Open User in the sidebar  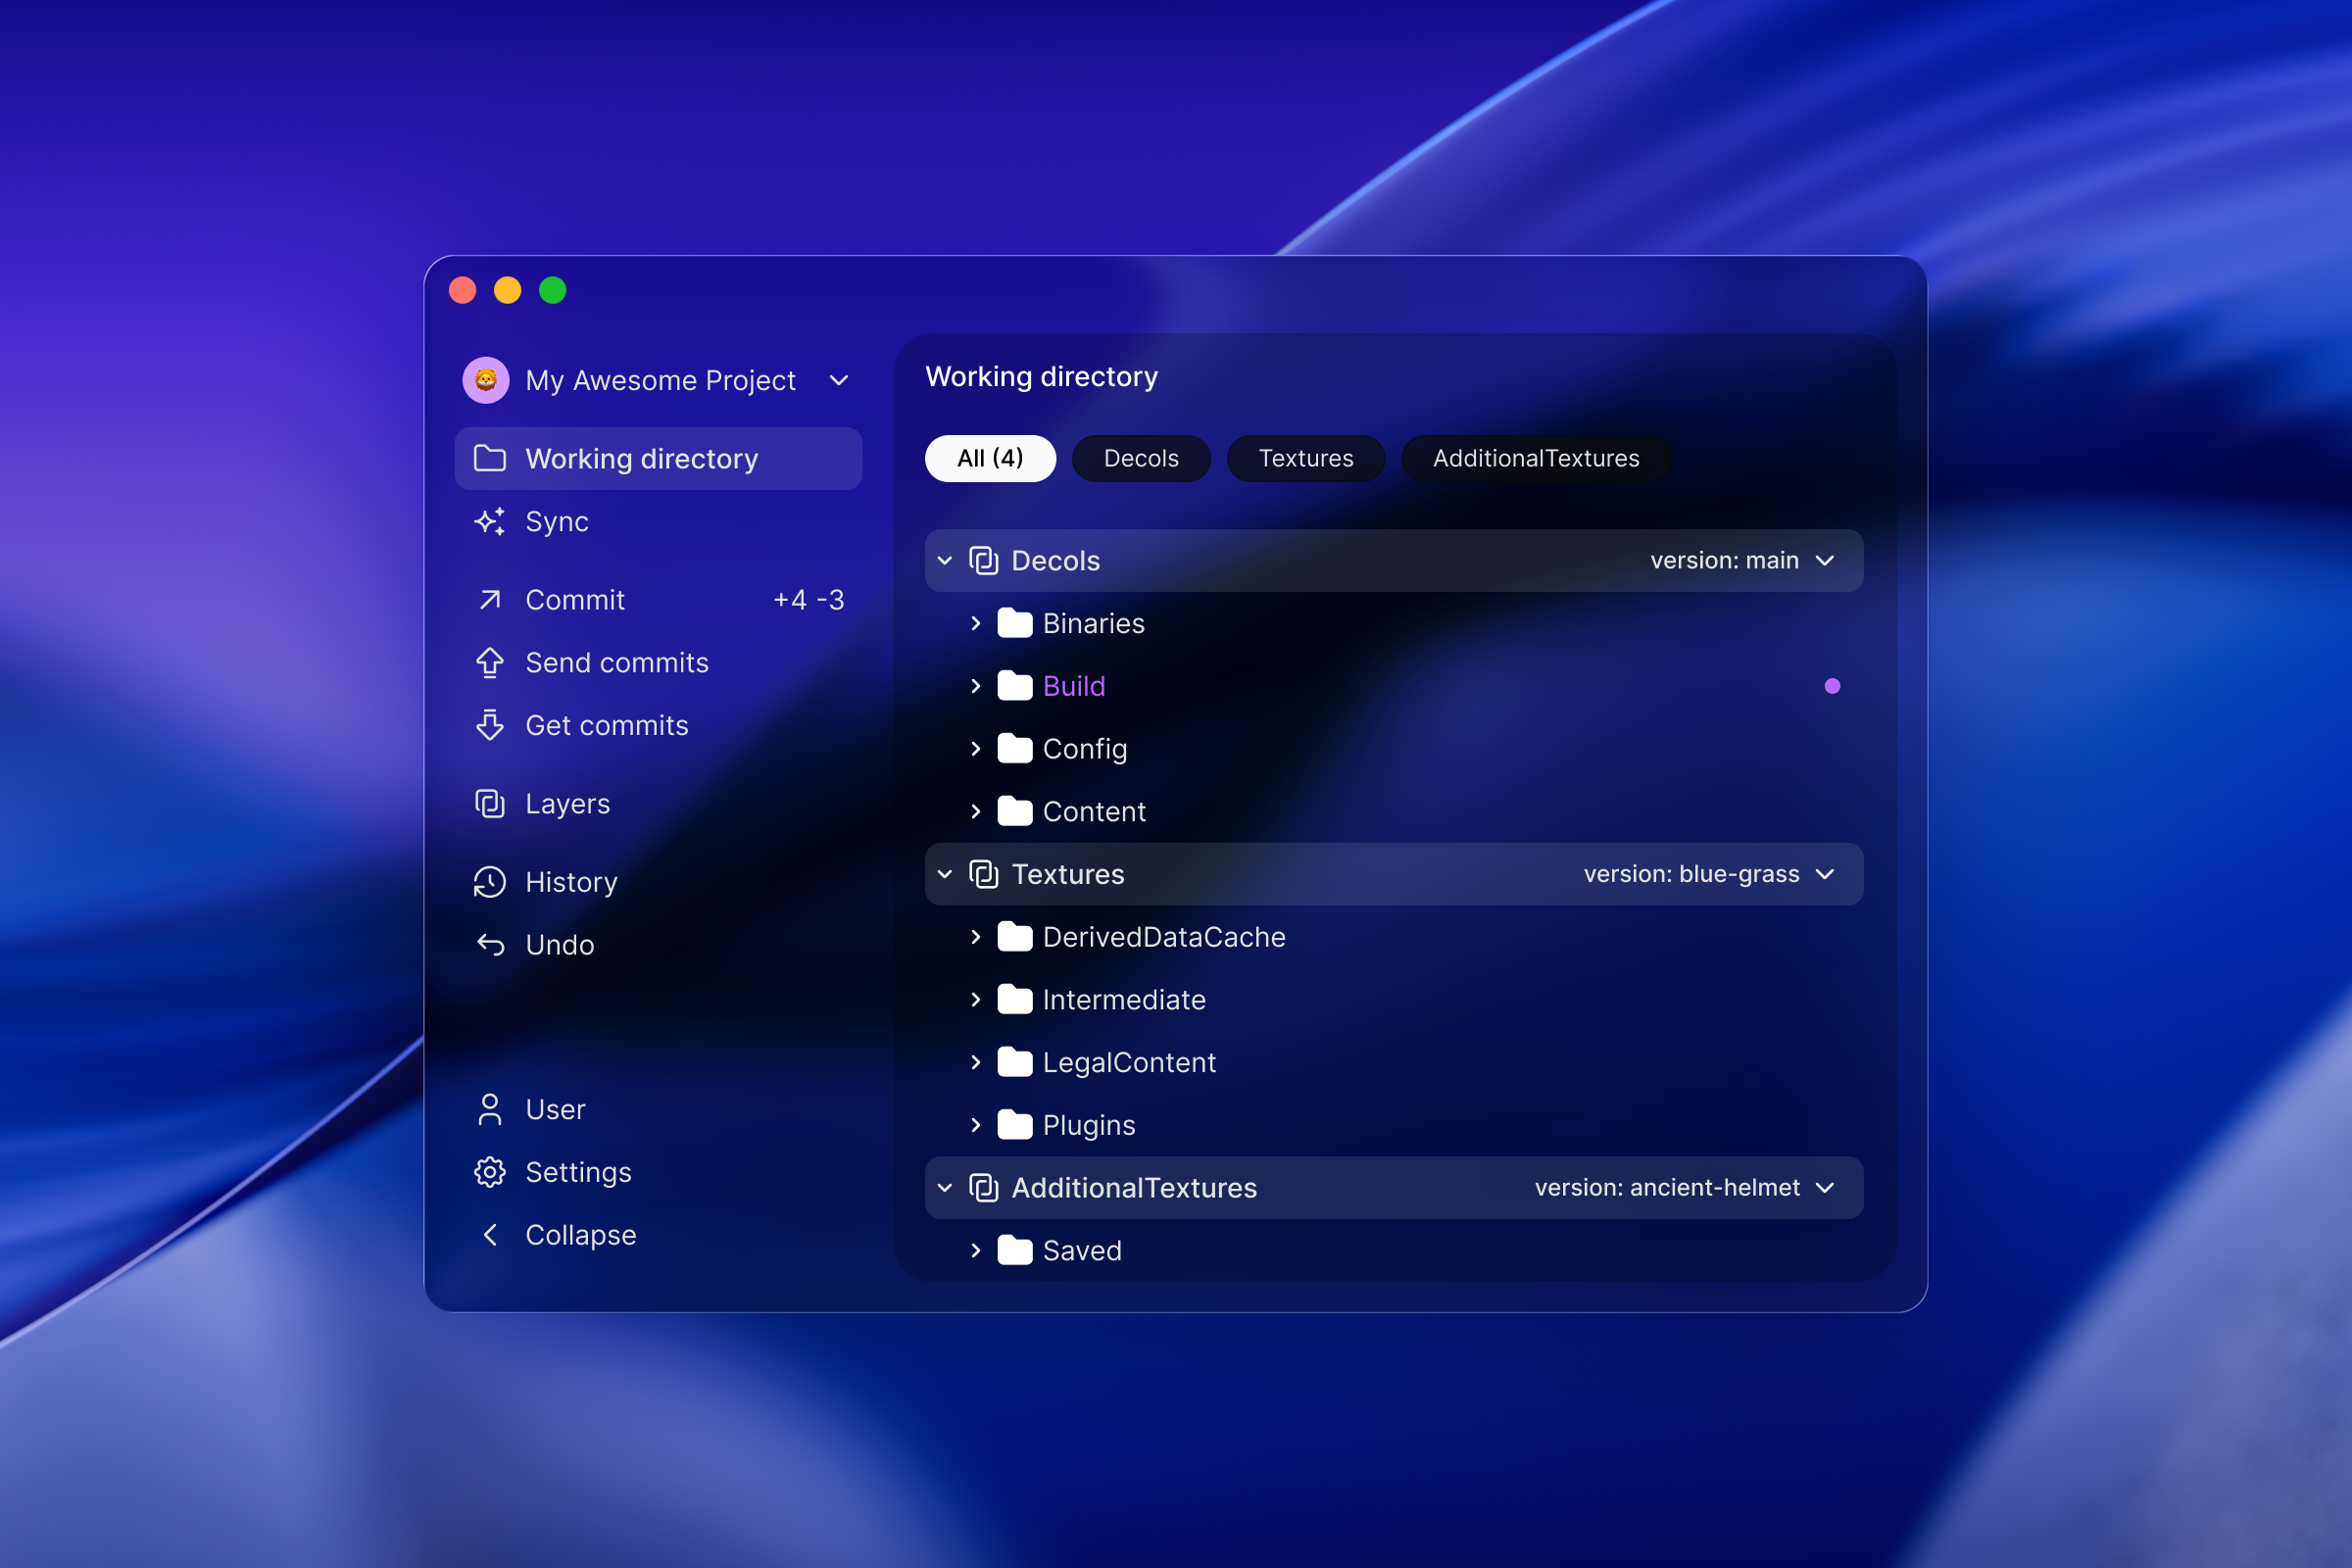click(x=556, y=1109)
